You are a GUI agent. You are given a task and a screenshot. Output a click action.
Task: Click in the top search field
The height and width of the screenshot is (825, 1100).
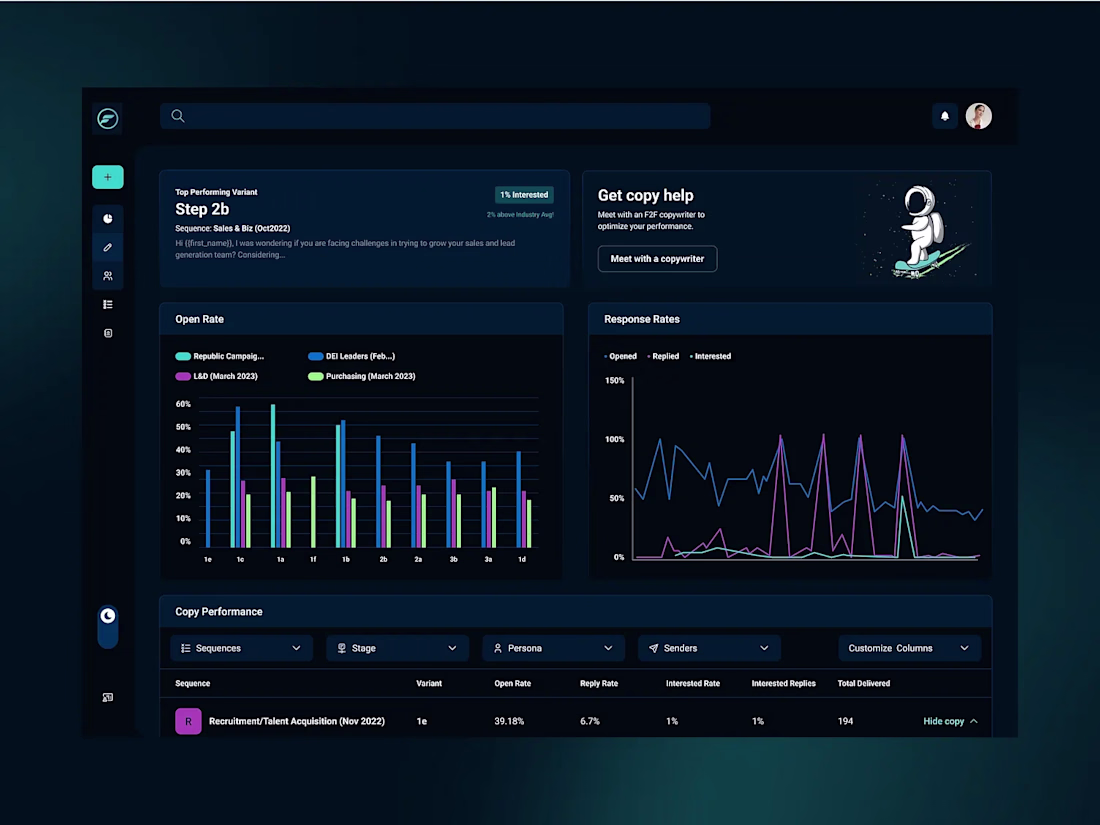point(435,116)
